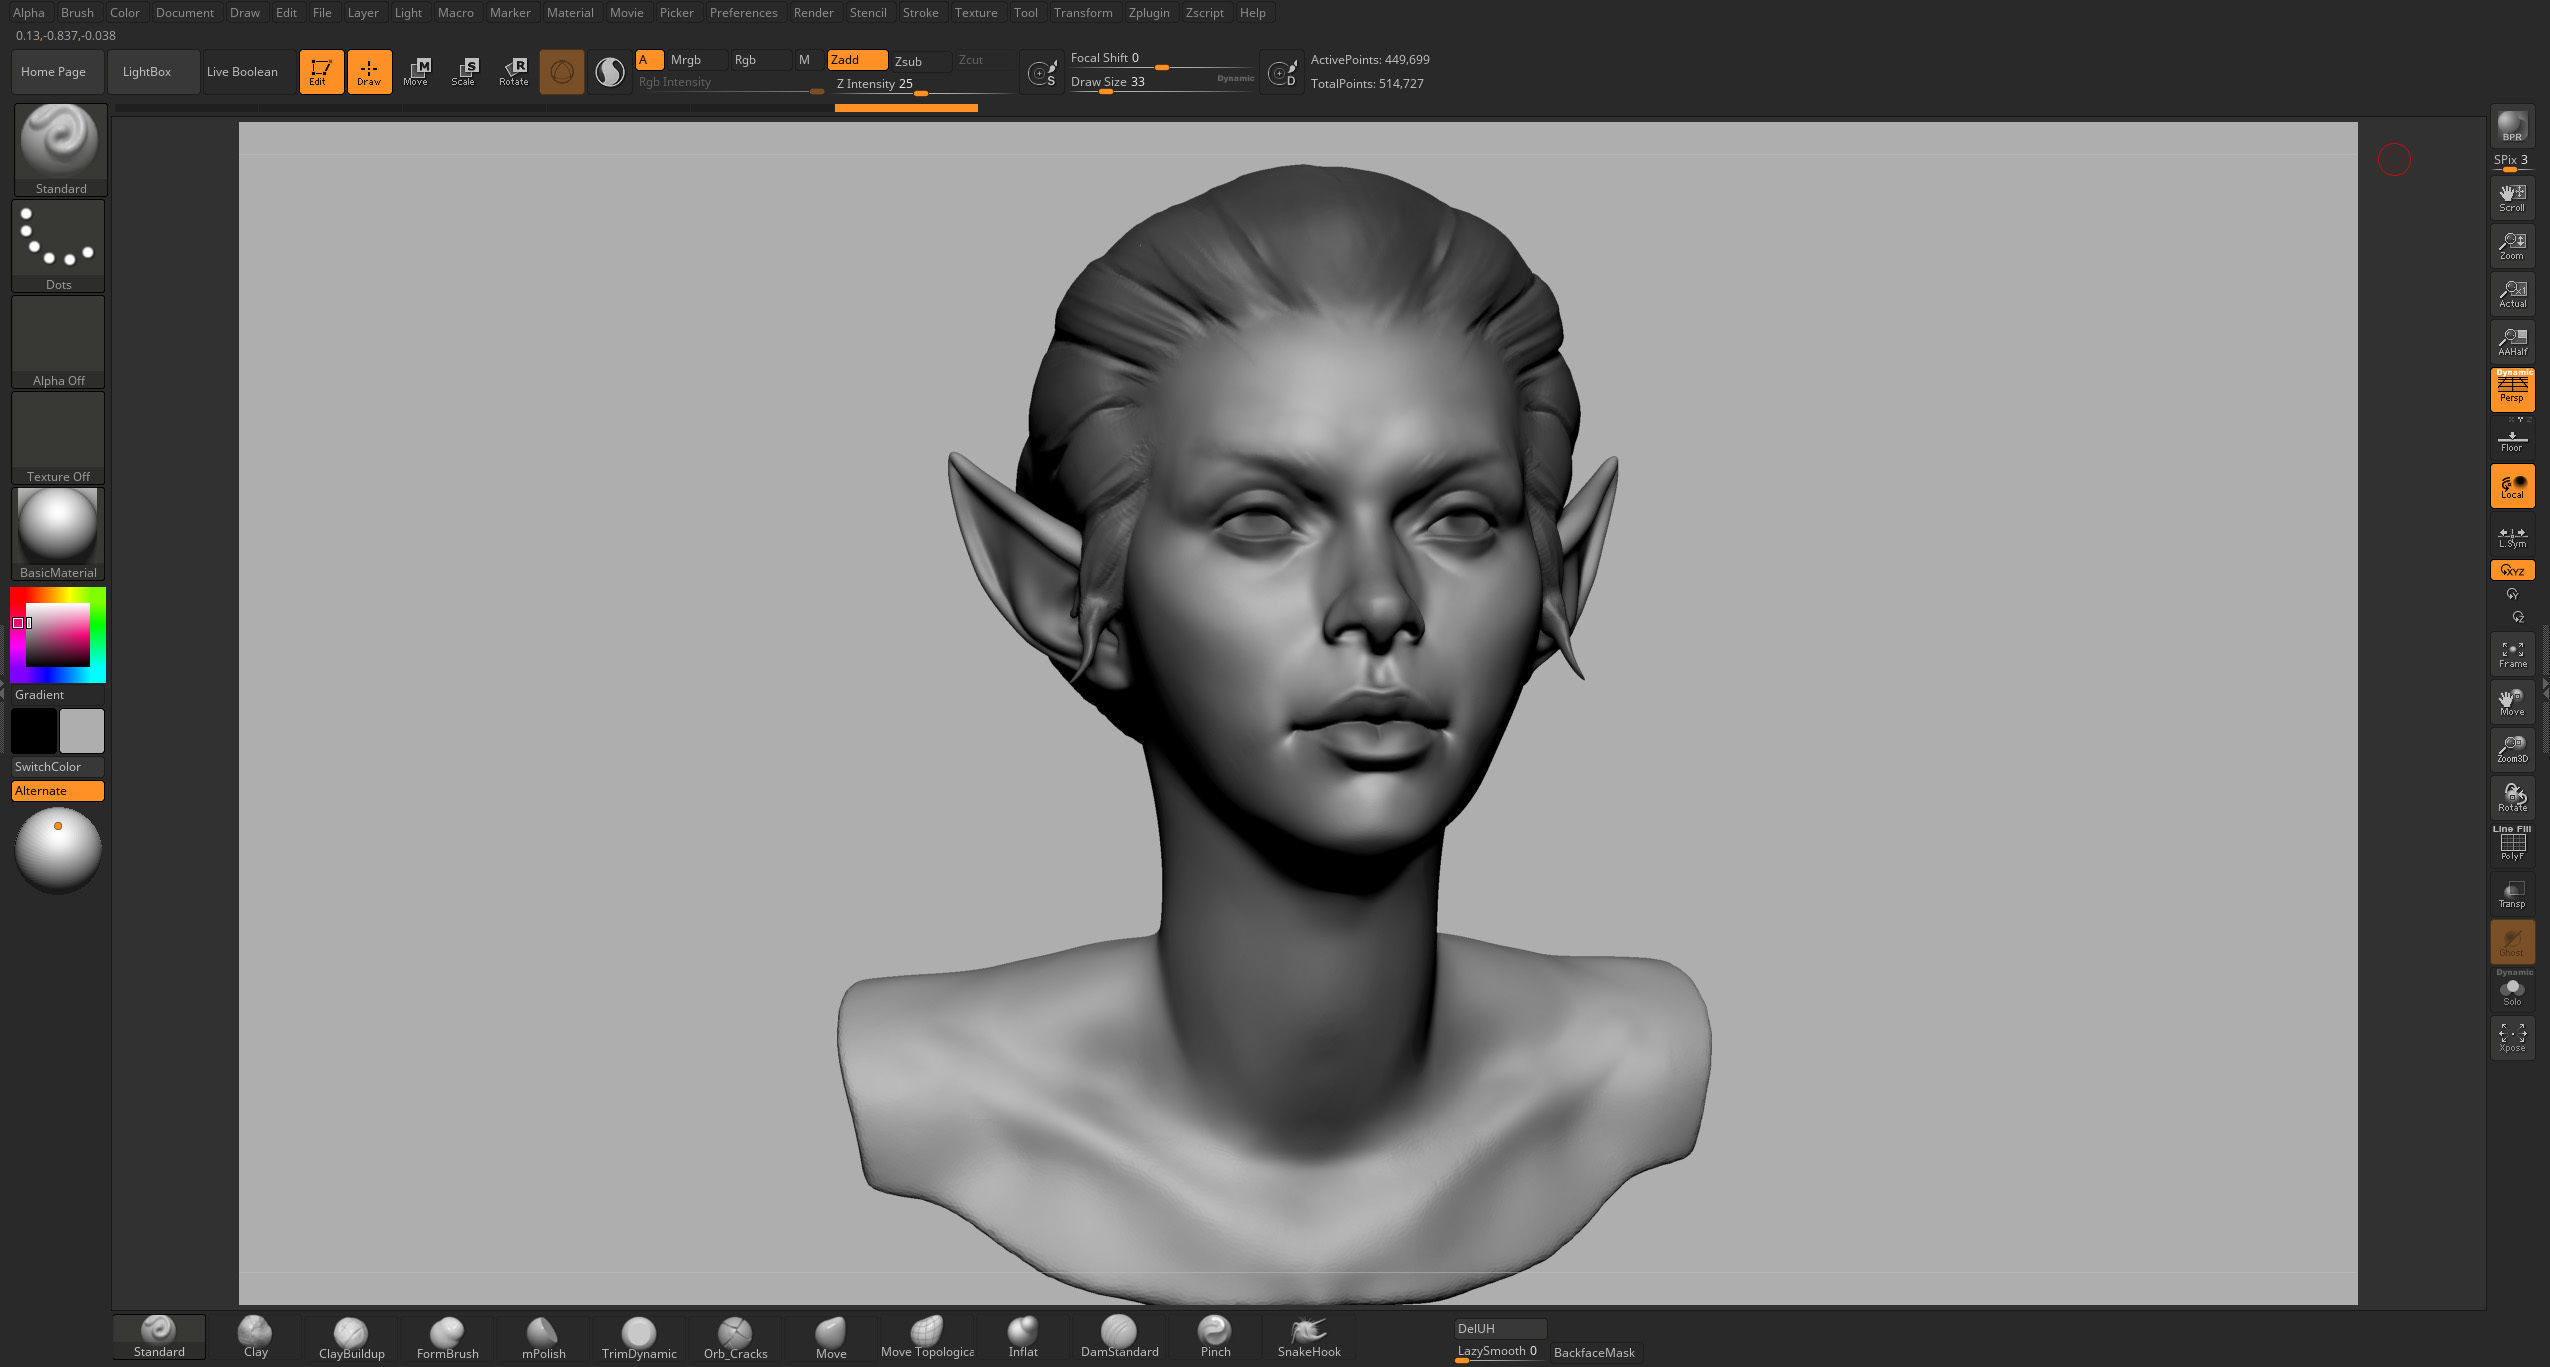The height and width of the screenshot is (1367, 2550).
Task: Click the Rotate view icon in right shelf
Action: pos(2512,797)
